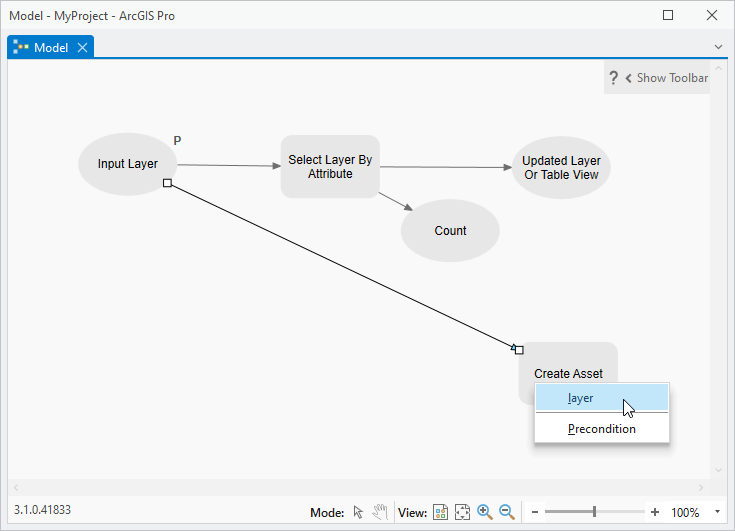Expand the Show Toolbar panel
Image resolution: width=735 pixels, height=531 pixels.
(x=665, y=78)
